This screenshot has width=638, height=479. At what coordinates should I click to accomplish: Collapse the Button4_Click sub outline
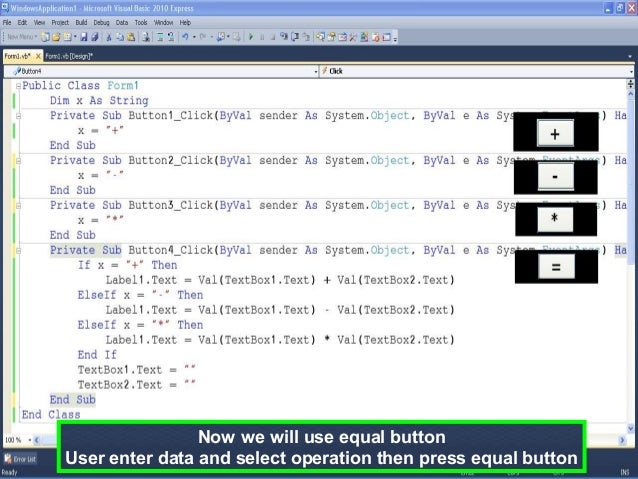[x=18, y=250]
